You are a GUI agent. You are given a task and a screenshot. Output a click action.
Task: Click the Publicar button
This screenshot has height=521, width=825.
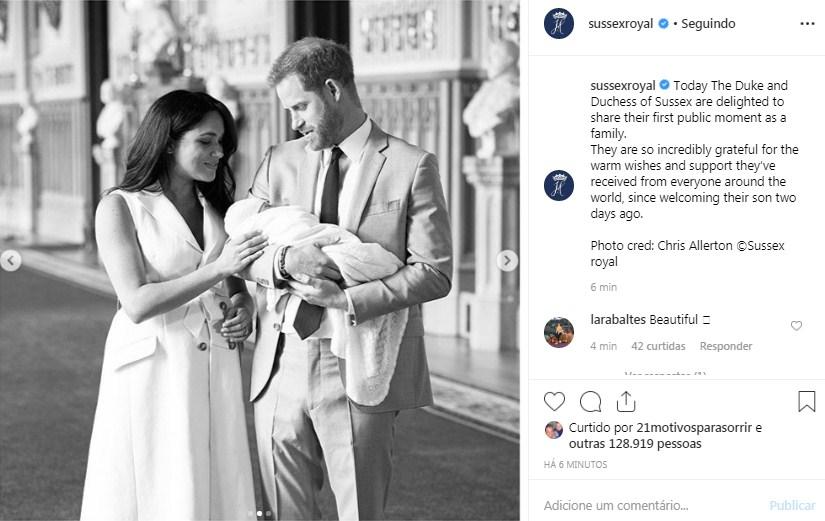click(x=792, y=505)
